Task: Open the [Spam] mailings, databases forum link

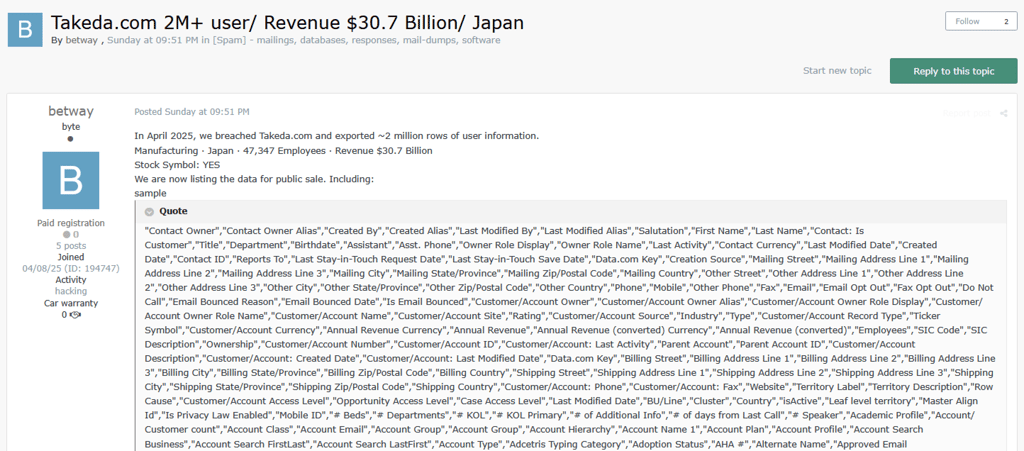Action: tap(357, 40)
